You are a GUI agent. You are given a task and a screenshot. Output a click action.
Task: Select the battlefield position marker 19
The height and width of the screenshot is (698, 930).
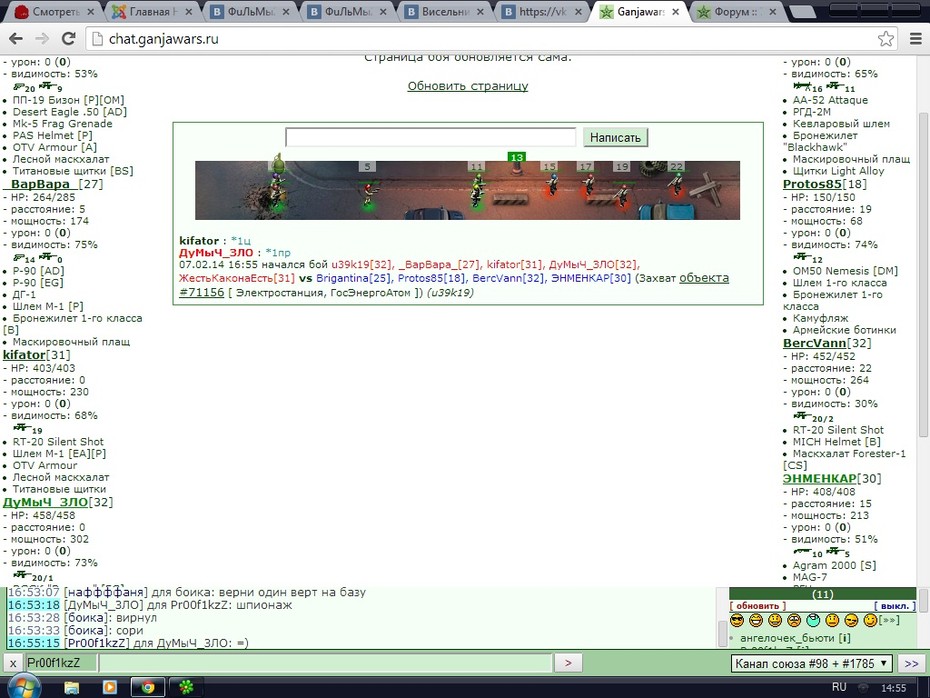tap(622, 167)
